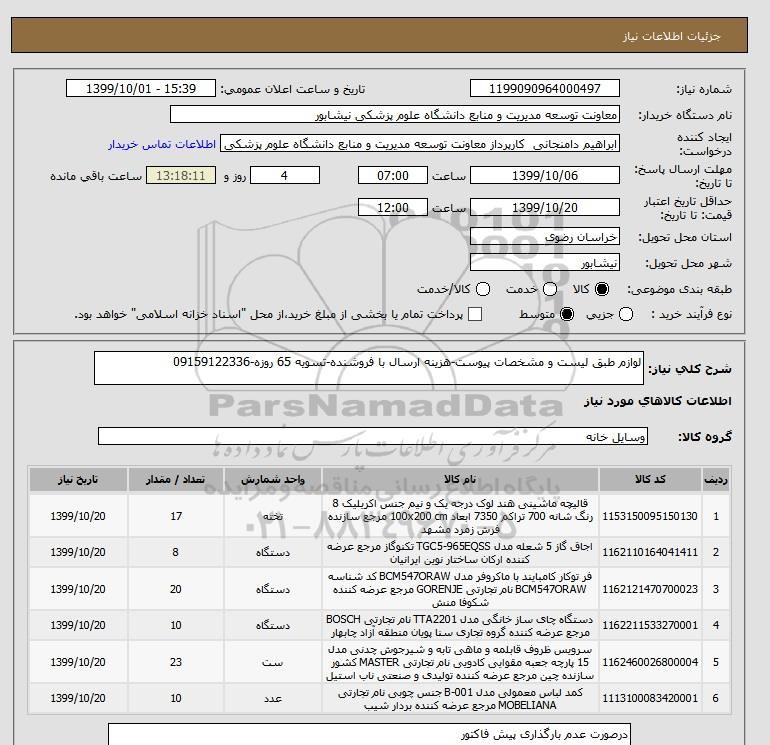Click the goods group field وسایل خانه
Screen dimensions: 770x745
(373, 436)
